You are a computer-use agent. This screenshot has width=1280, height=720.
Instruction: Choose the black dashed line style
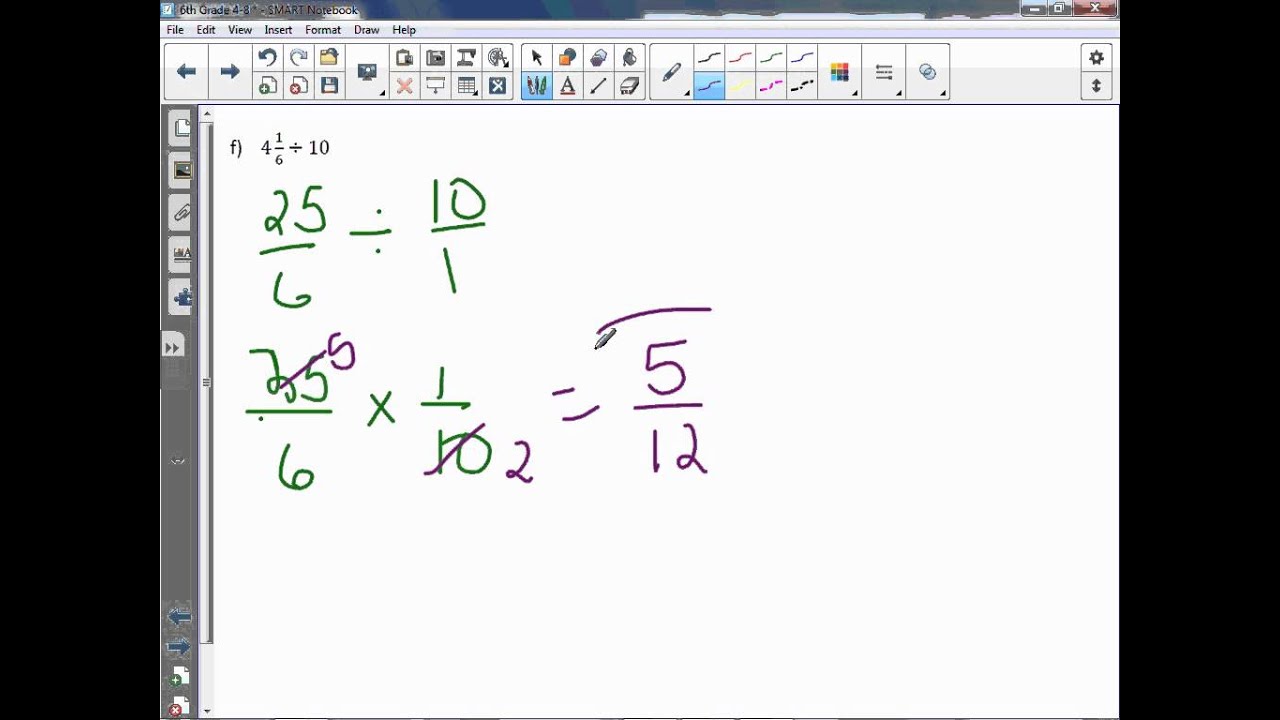802,86
